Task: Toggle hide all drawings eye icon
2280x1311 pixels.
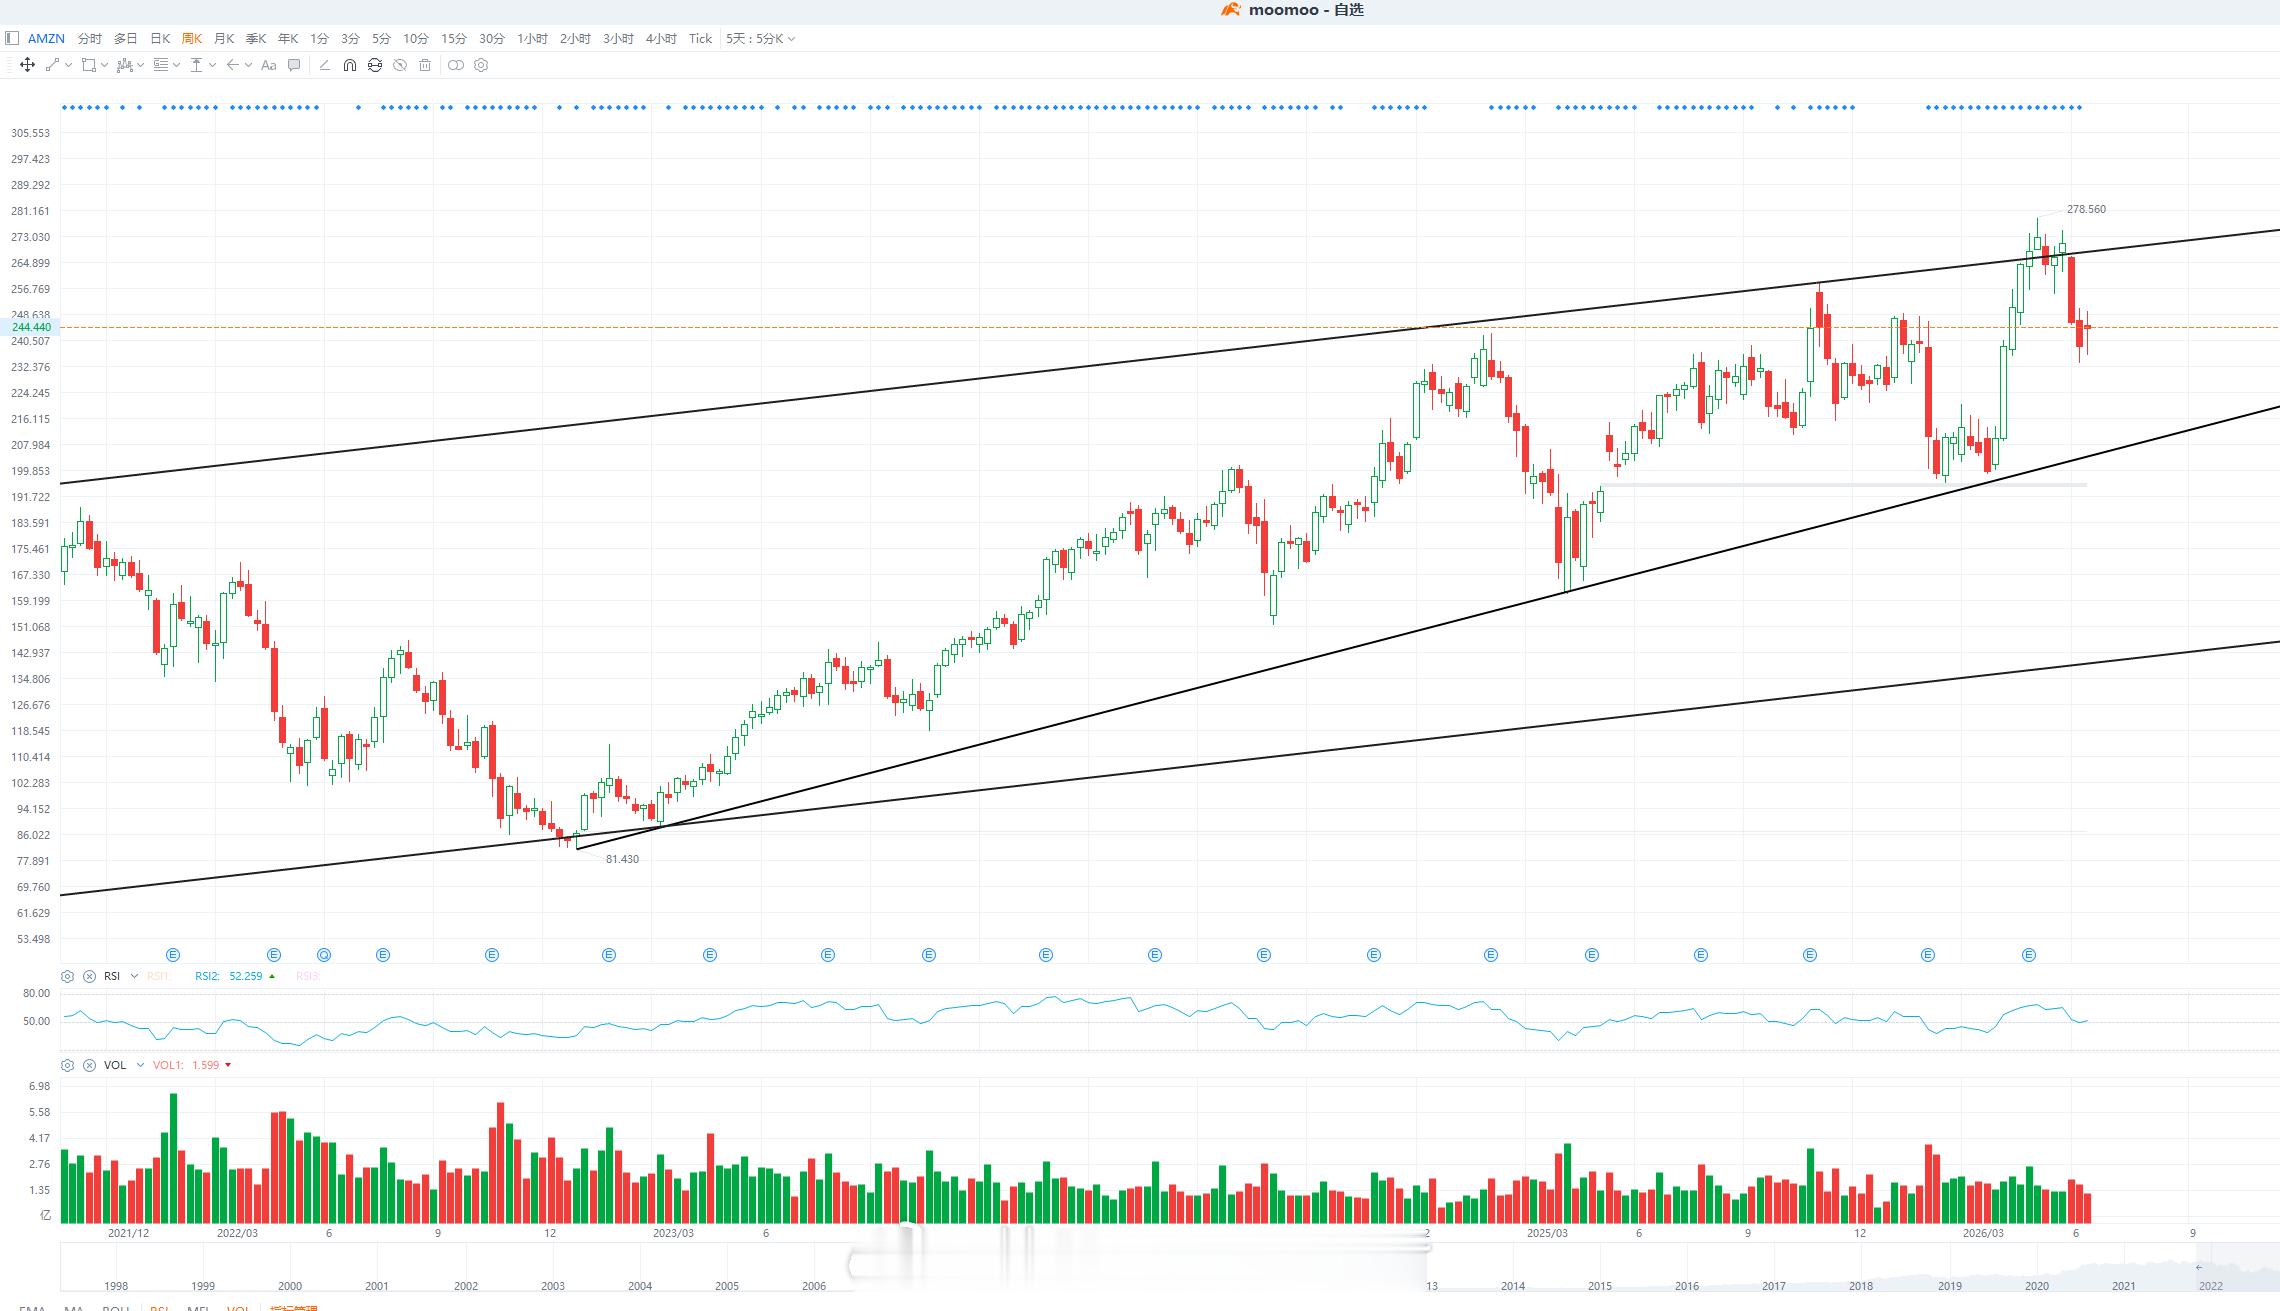Action: coord(400,65)
